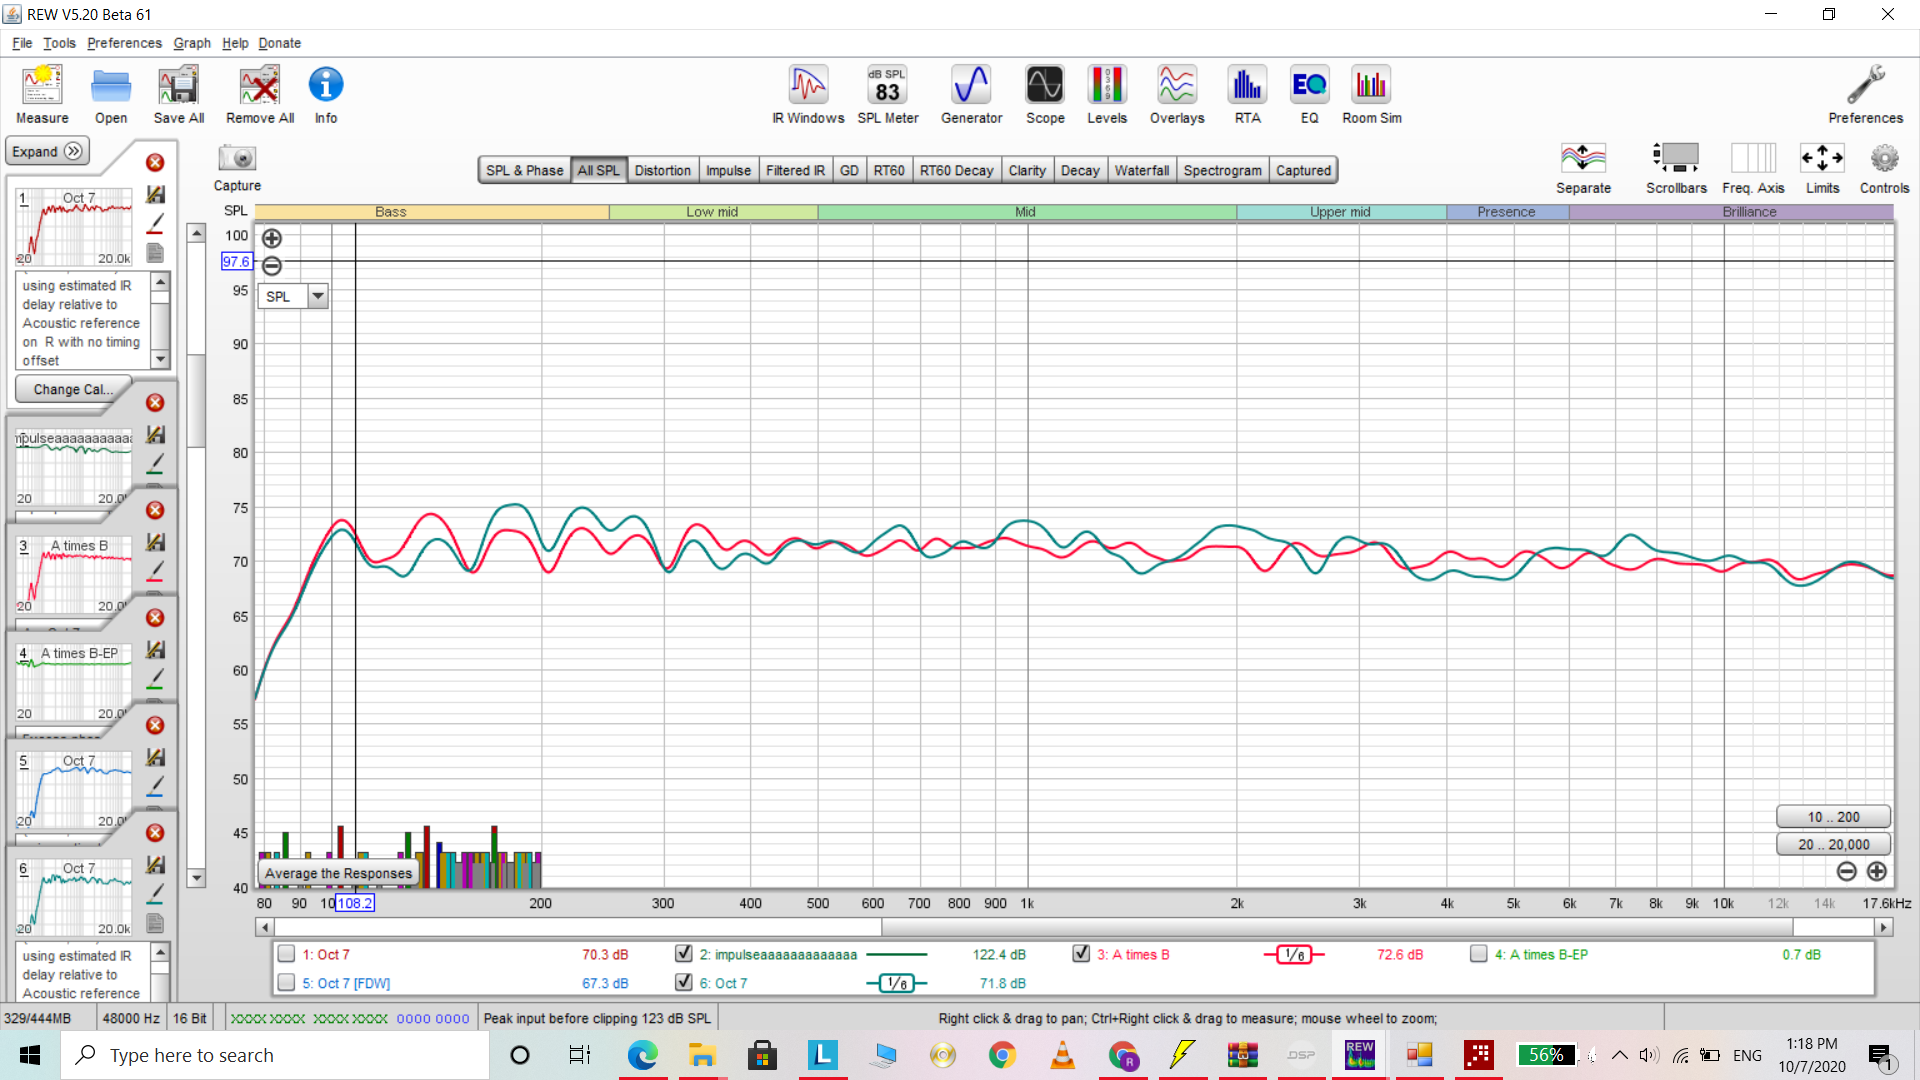Open the EQ window
The image size is (1920, 1080).
tap(1309, 86)
